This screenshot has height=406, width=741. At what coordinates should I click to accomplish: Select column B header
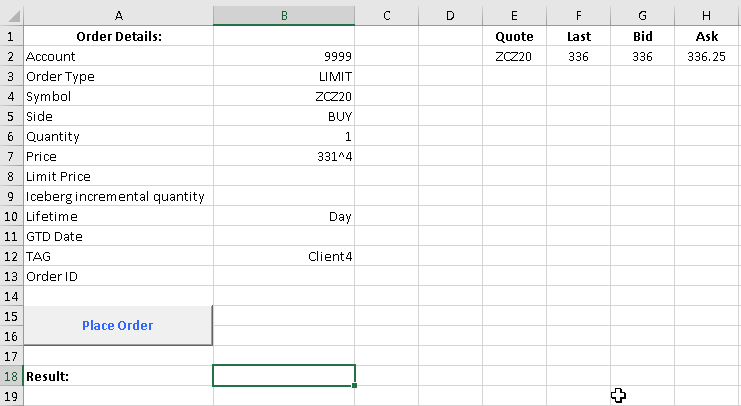284,15
